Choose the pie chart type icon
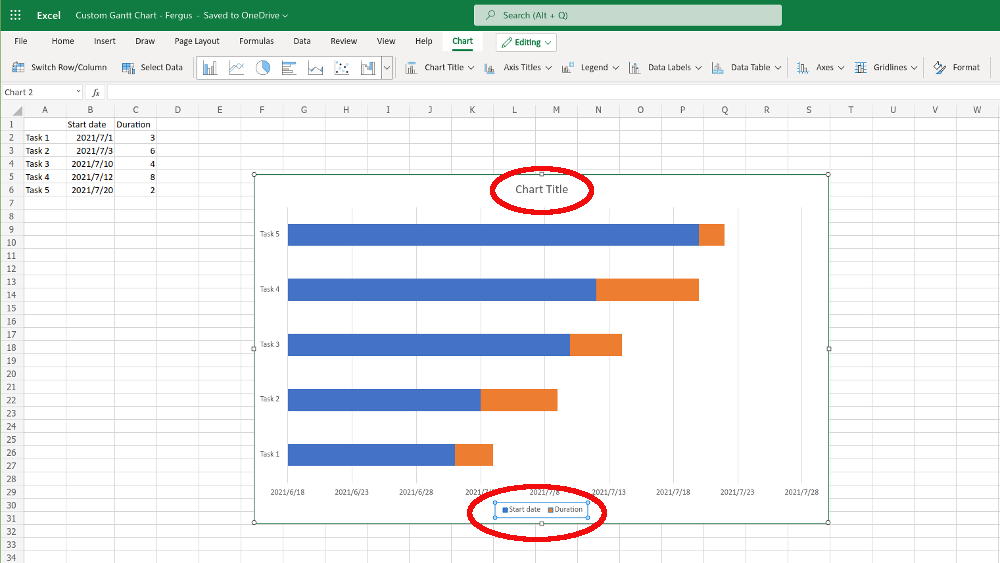 coord(263,68)
